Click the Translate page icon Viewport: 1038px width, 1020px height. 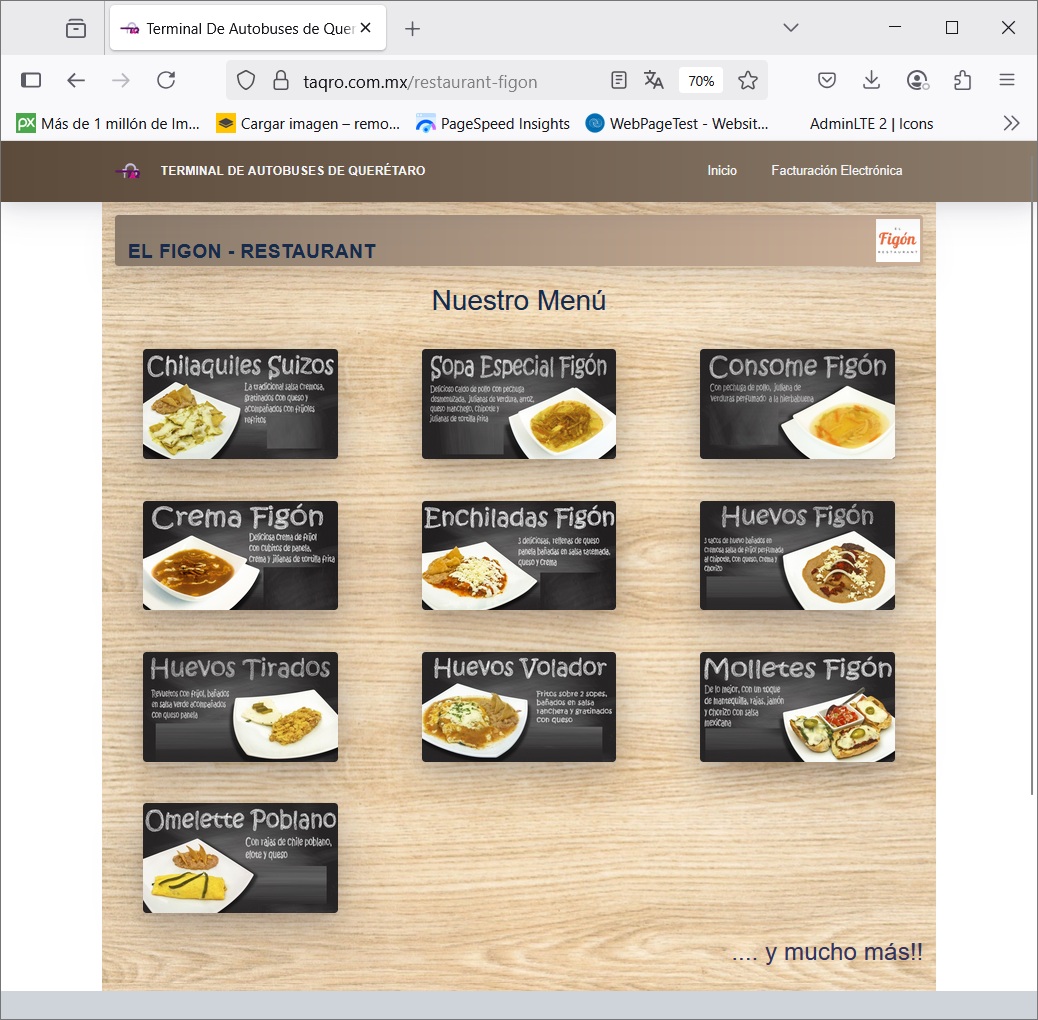coord(654,81)
